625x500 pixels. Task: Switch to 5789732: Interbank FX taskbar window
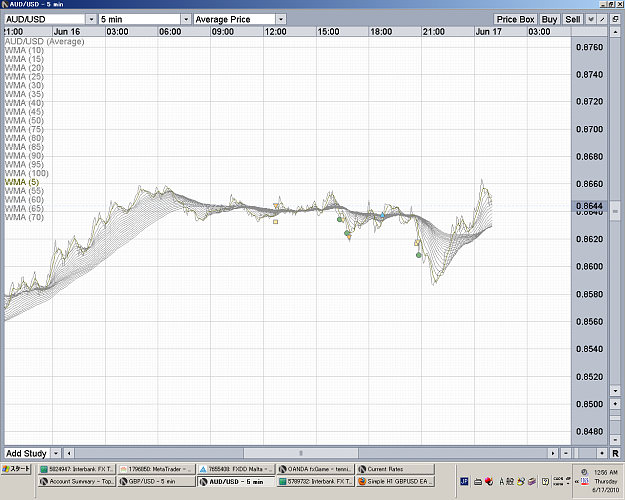tap(315, 481)
